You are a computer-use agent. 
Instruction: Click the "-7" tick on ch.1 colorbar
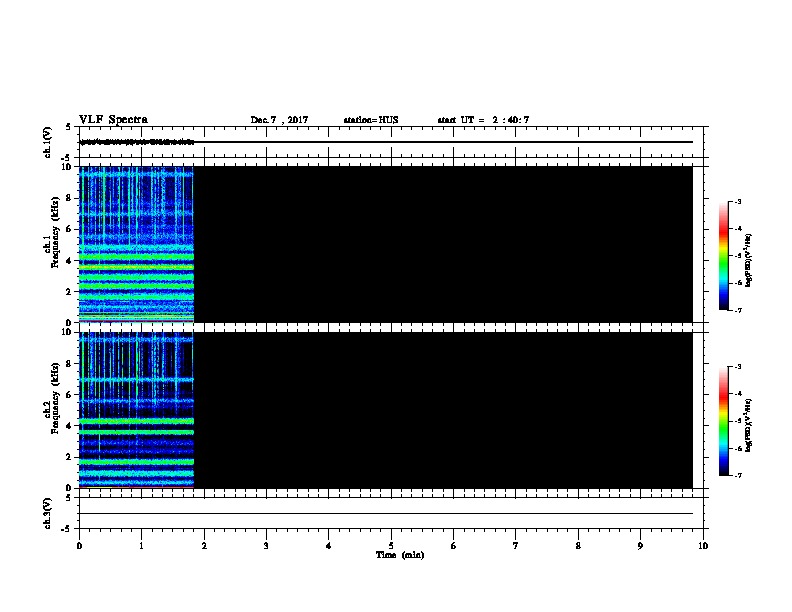click(x=738, y=310)
